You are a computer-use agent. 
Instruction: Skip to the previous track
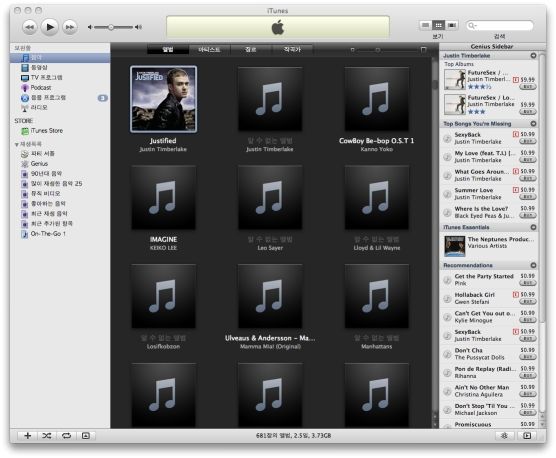coord(29,27)
